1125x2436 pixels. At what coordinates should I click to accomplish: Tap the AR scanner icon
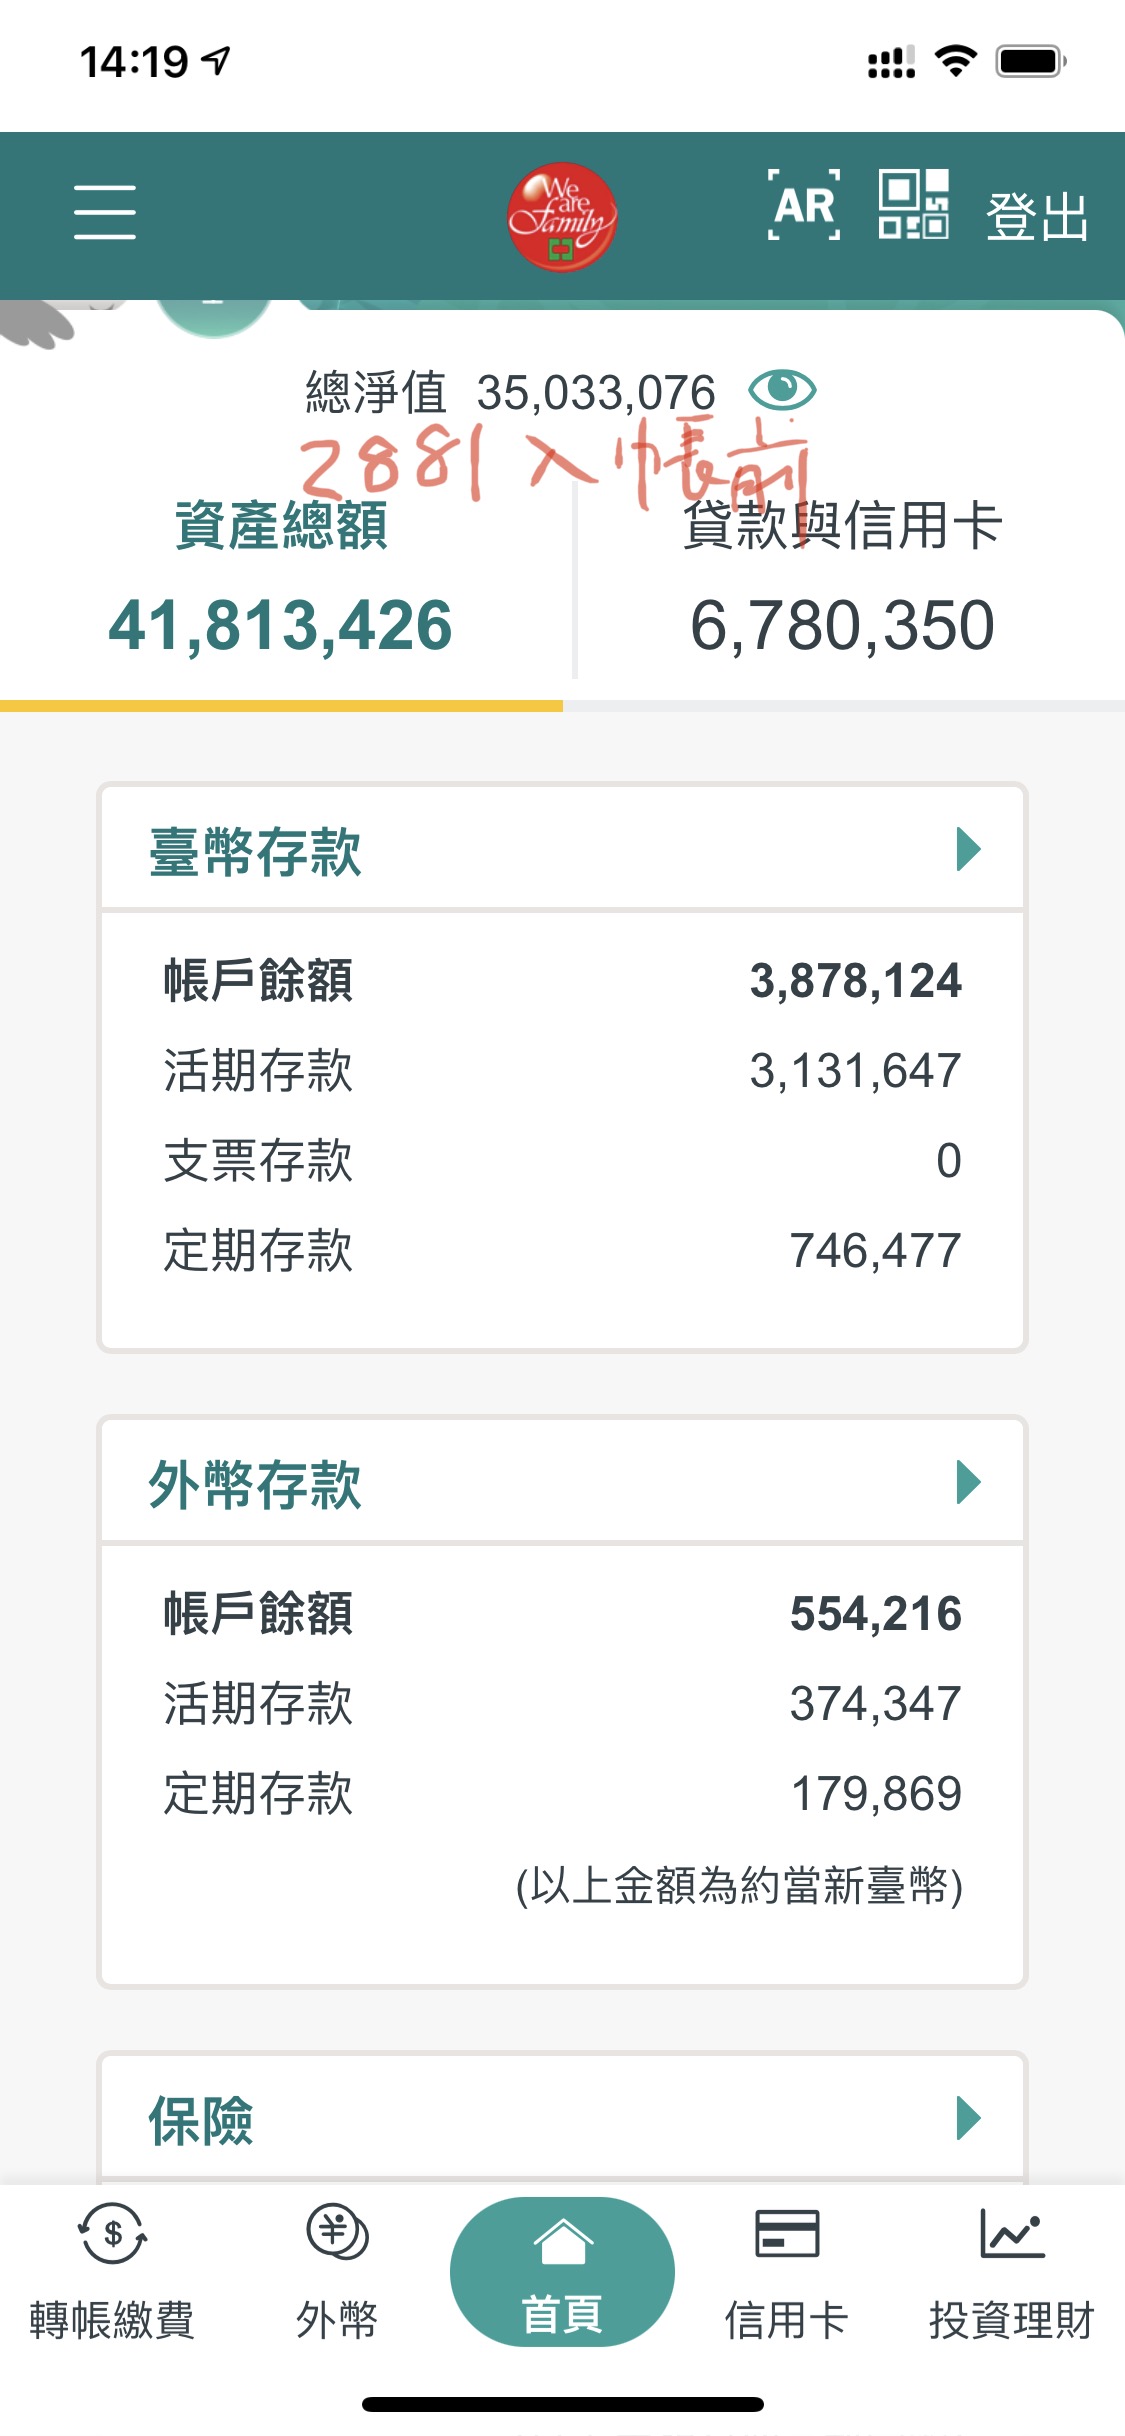coord(803,206)
